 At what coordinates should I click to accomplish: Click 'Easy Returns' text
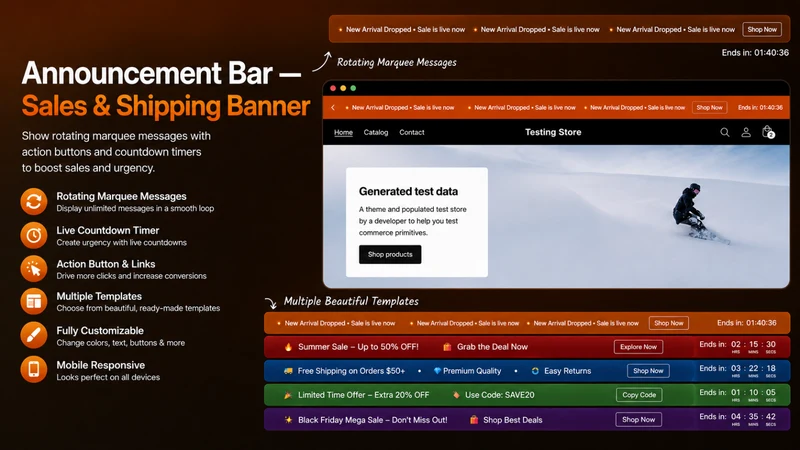(x=567, y=371)
